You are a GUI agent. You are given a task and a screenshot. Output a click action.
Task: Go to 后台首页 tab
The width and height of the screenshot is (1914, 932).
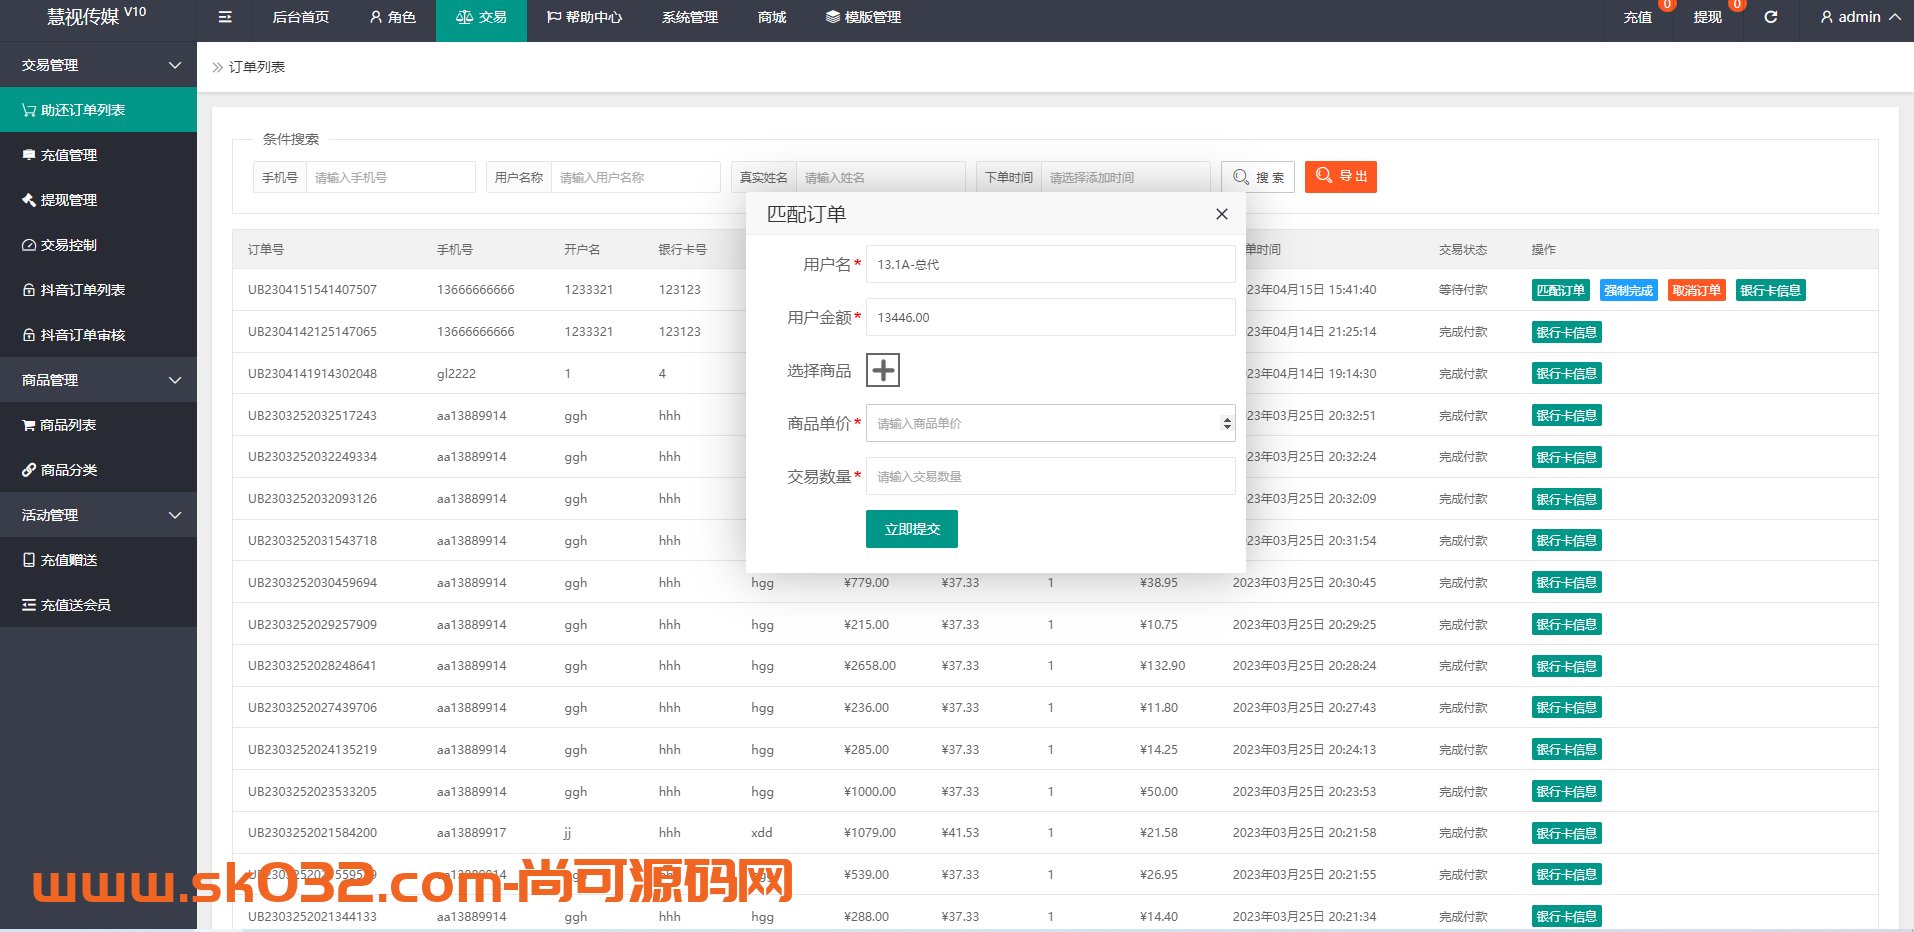pyautogui.click(x=300, y=17)
